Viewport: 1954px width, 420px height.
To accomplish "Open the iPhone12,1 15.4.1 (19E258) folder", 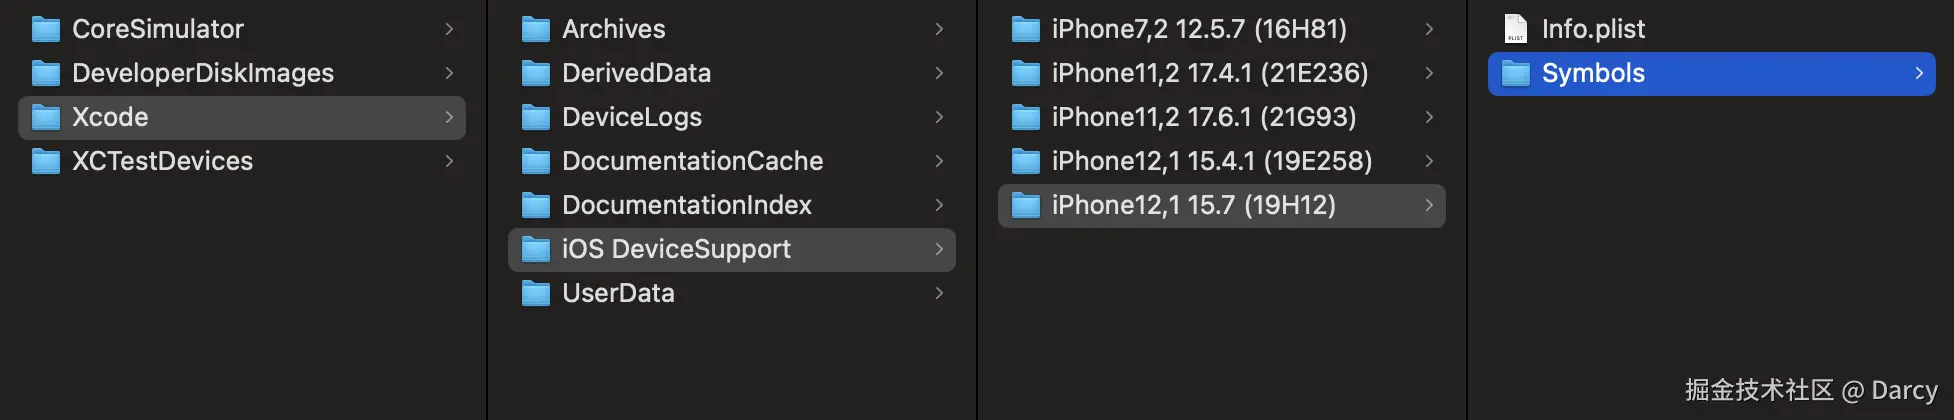I will pyautogui.click(x=1212, y=162).
